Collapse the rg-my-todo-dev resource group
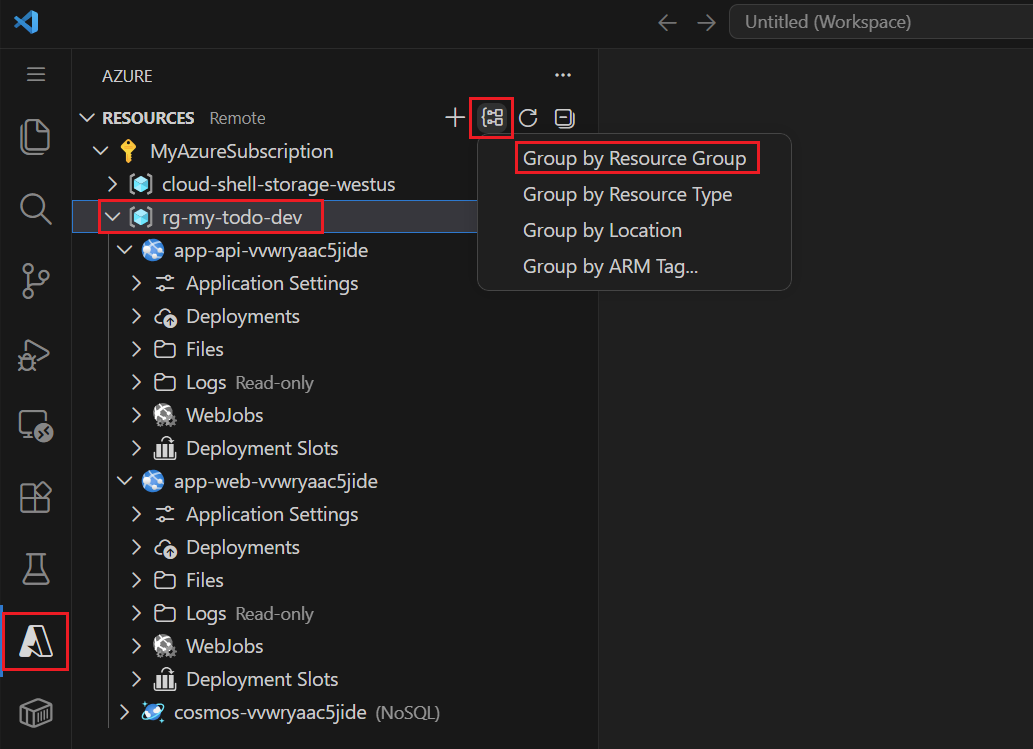This screenshot has width=1033, height=749. (x=112, y=216)
